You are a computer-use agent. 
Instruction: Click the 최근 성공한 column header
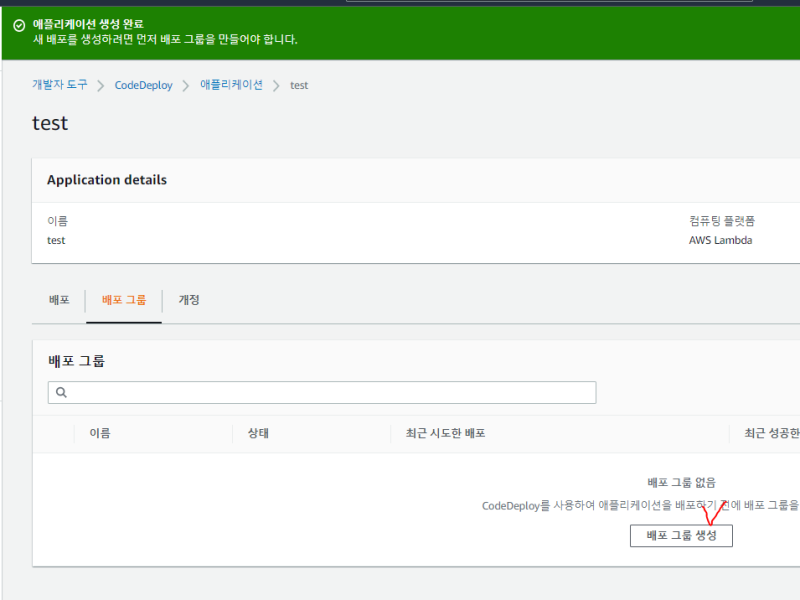click(x=771, y=433)
